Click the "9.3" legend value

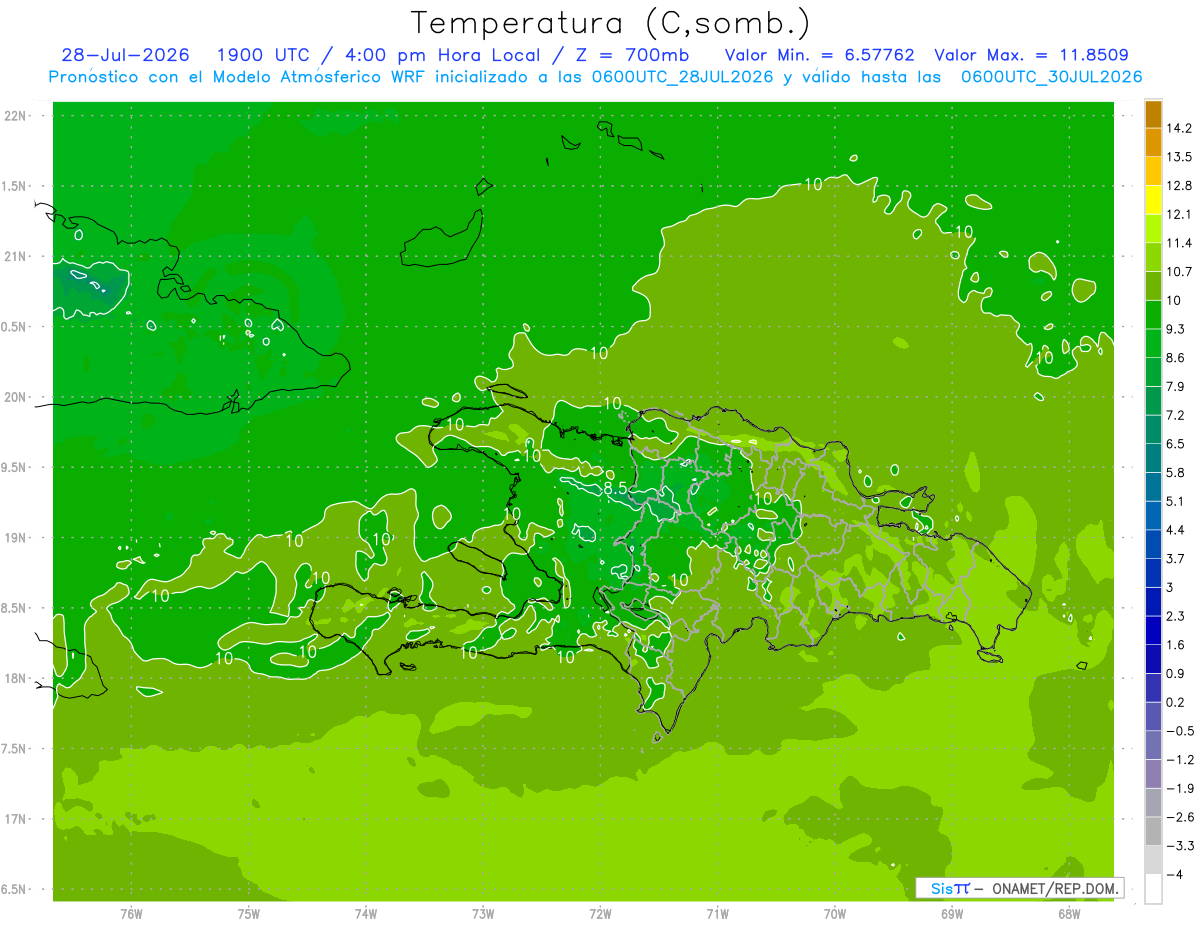(x=1175, y=329)
